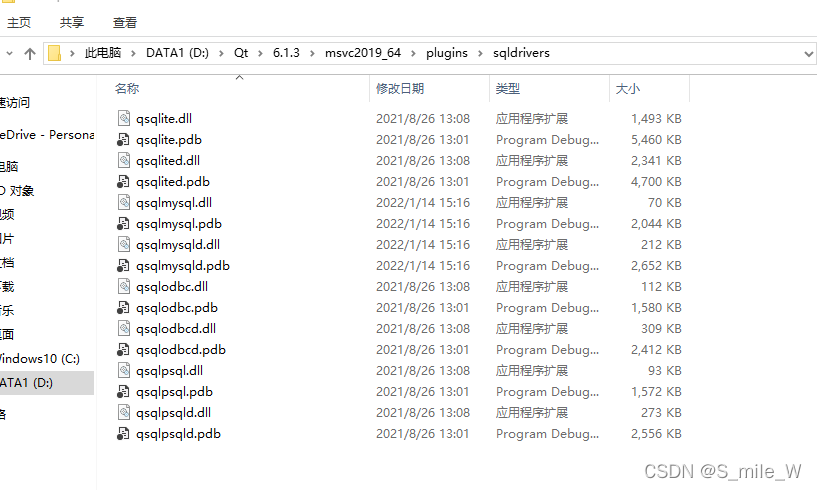Image resolution: width=817 pixels, height=490 pixels.
Task: Click sqldrivers in the address bar
Action: tap(521, 53)
